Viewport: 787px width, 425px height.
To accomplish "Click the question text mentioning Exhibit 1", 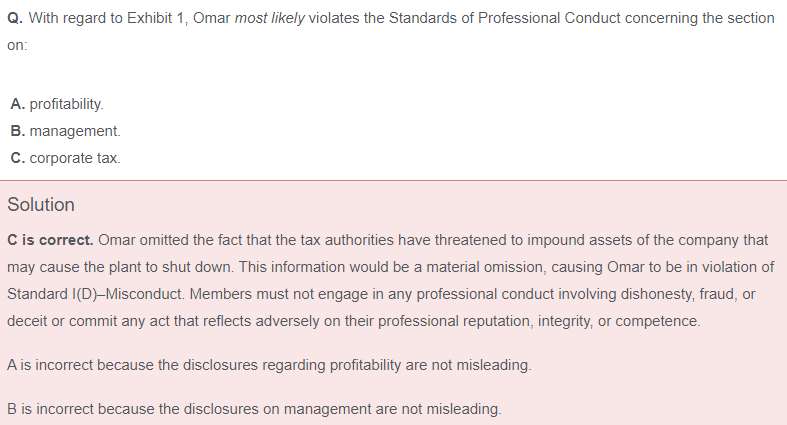I will [x=391, y=31].
